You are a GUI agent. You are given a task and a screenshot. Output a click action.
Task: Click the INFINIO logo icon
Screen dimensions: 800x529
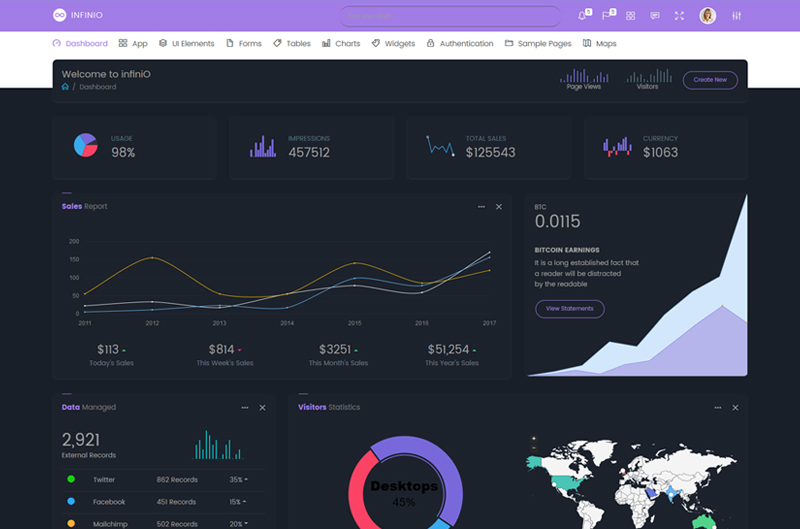pyautogui.click(x=59, y=16)
